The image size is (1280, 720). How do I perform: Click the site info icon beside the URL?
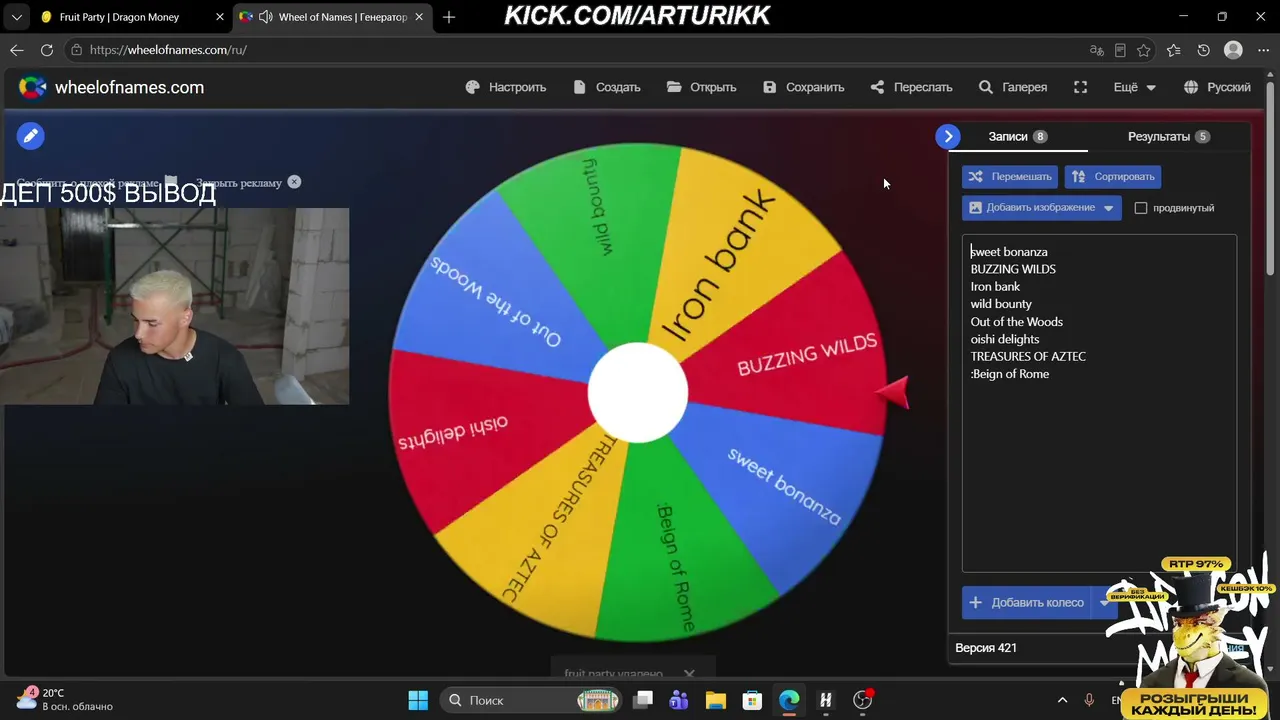point(77,50)
